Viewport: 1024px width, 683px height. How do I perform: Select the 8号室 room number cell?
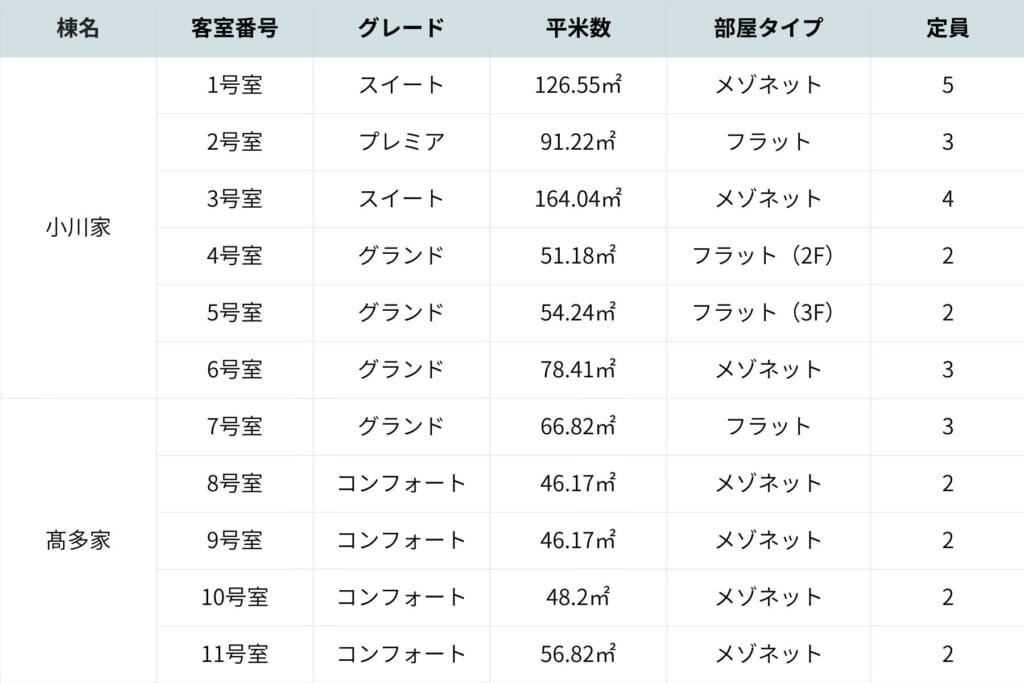point(234,484)
